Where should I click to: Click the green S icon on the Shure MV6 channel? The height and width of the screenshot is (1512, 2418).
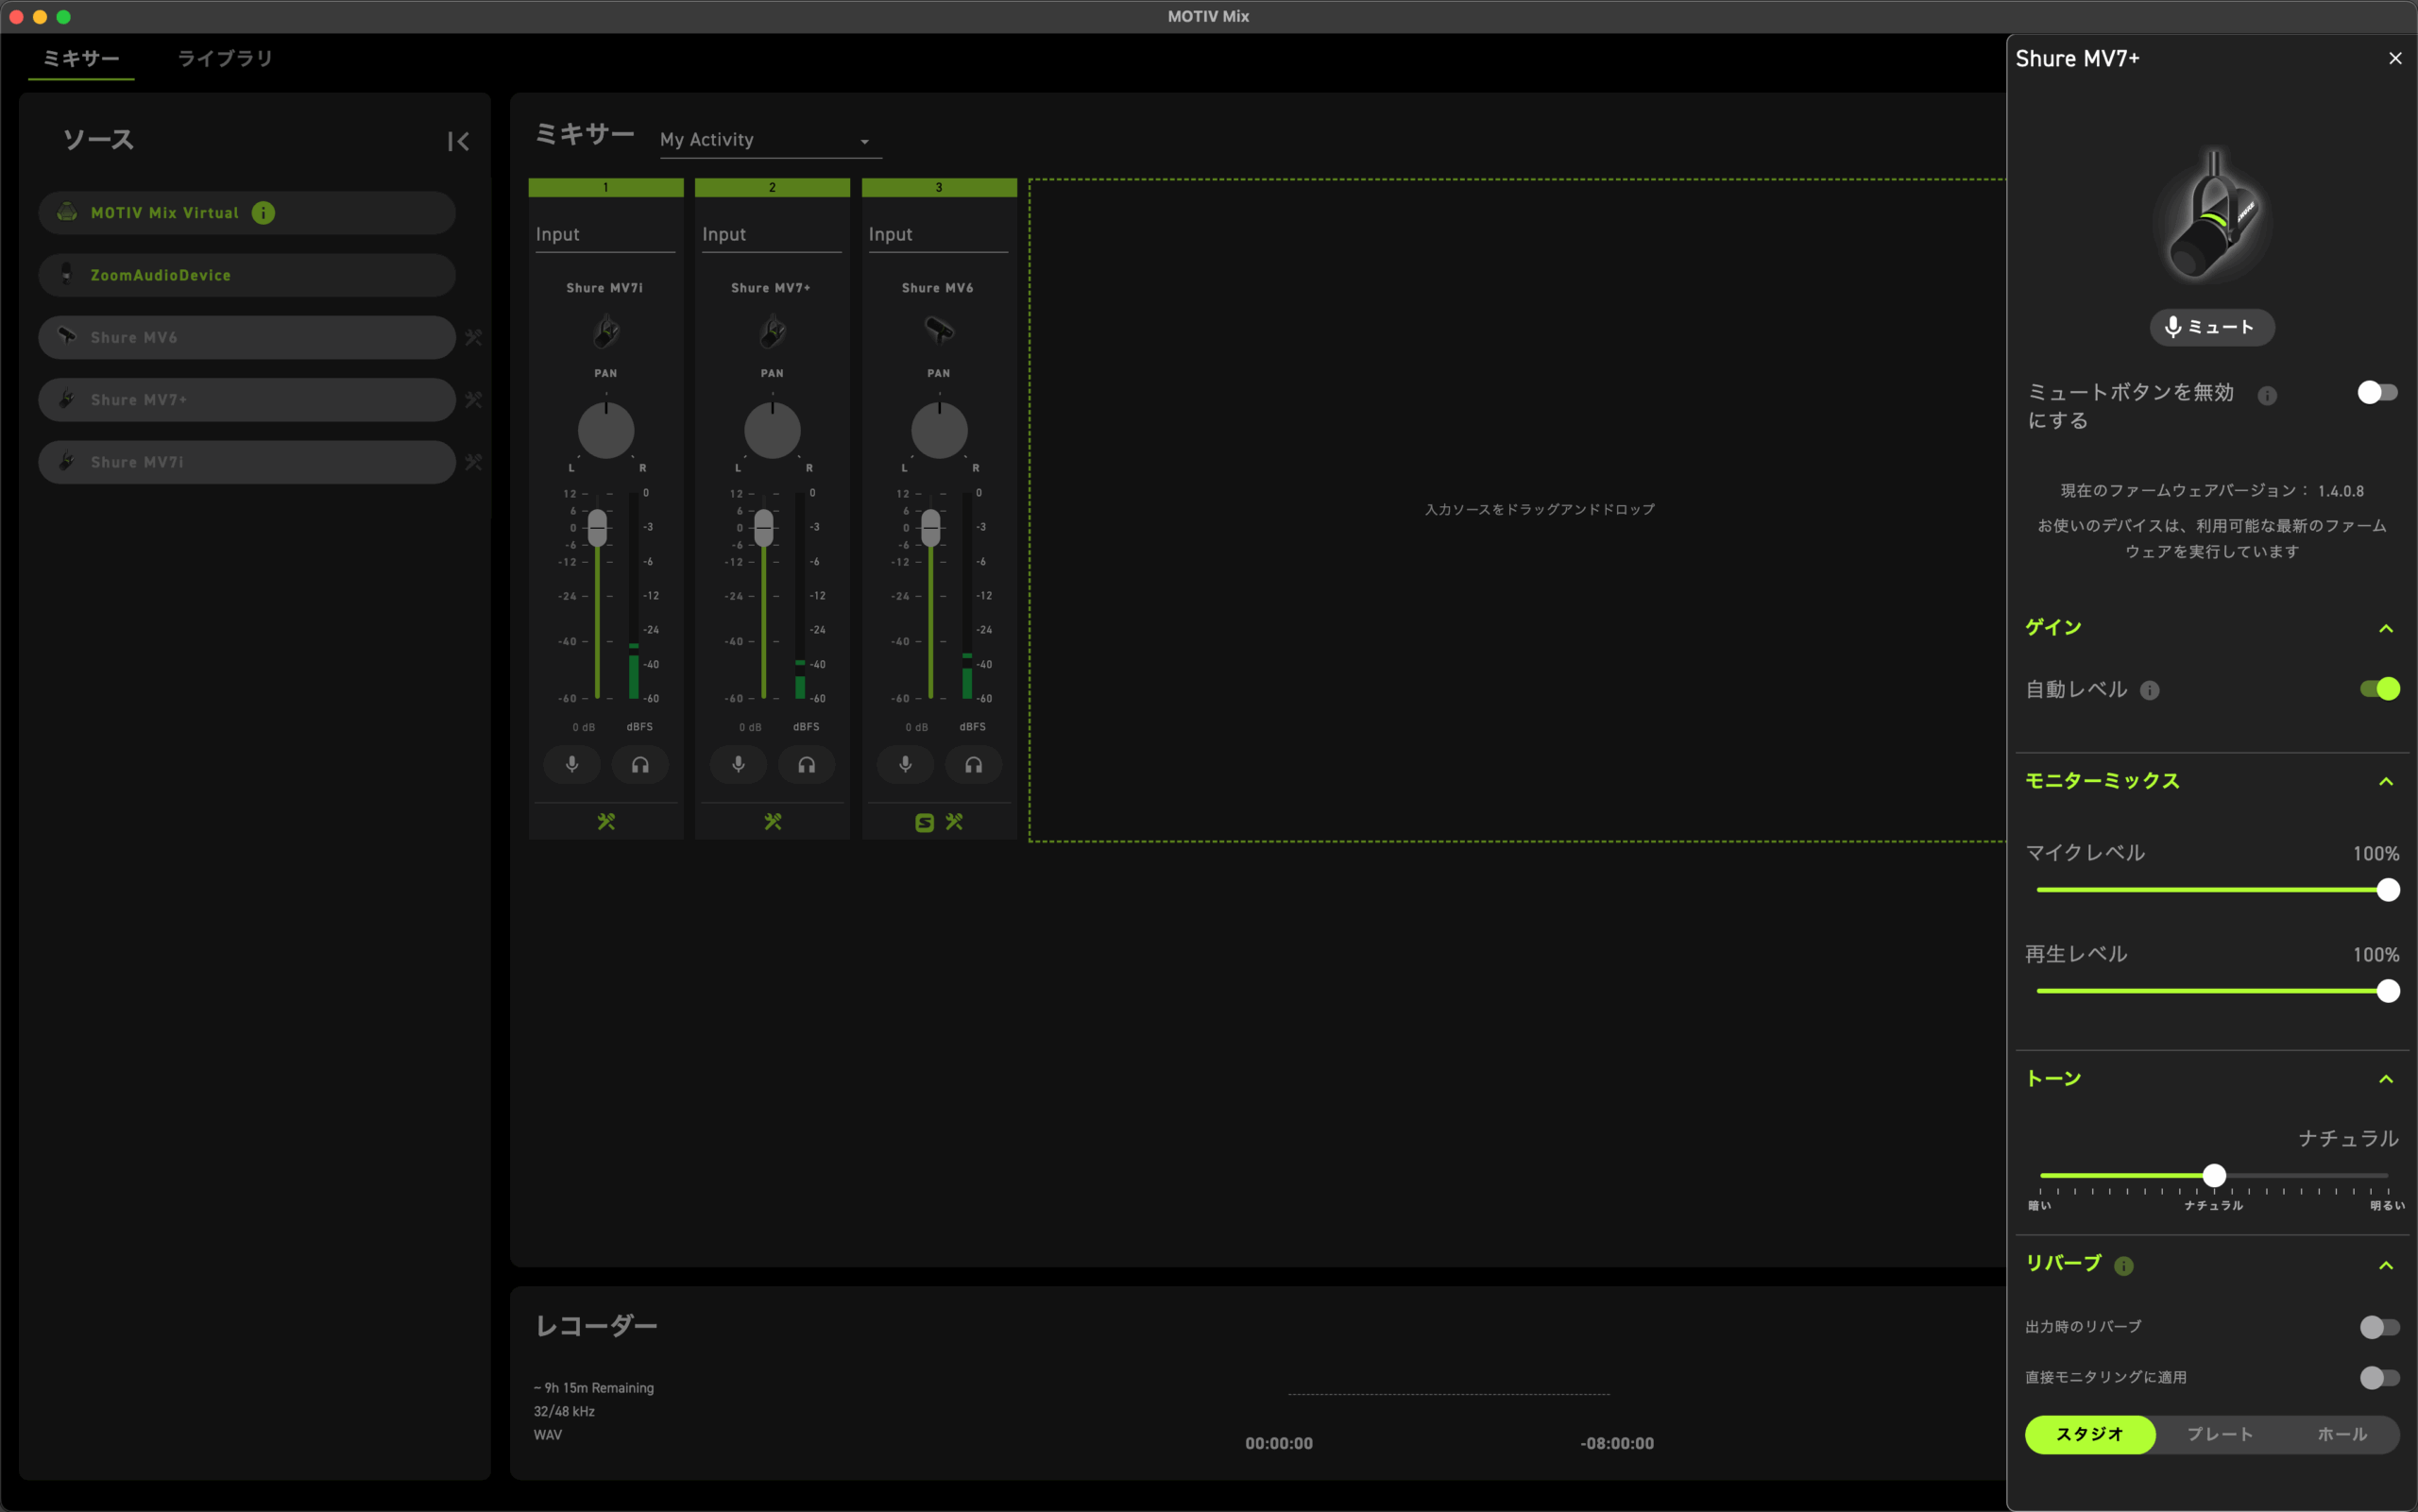click(x=922, y=821)
